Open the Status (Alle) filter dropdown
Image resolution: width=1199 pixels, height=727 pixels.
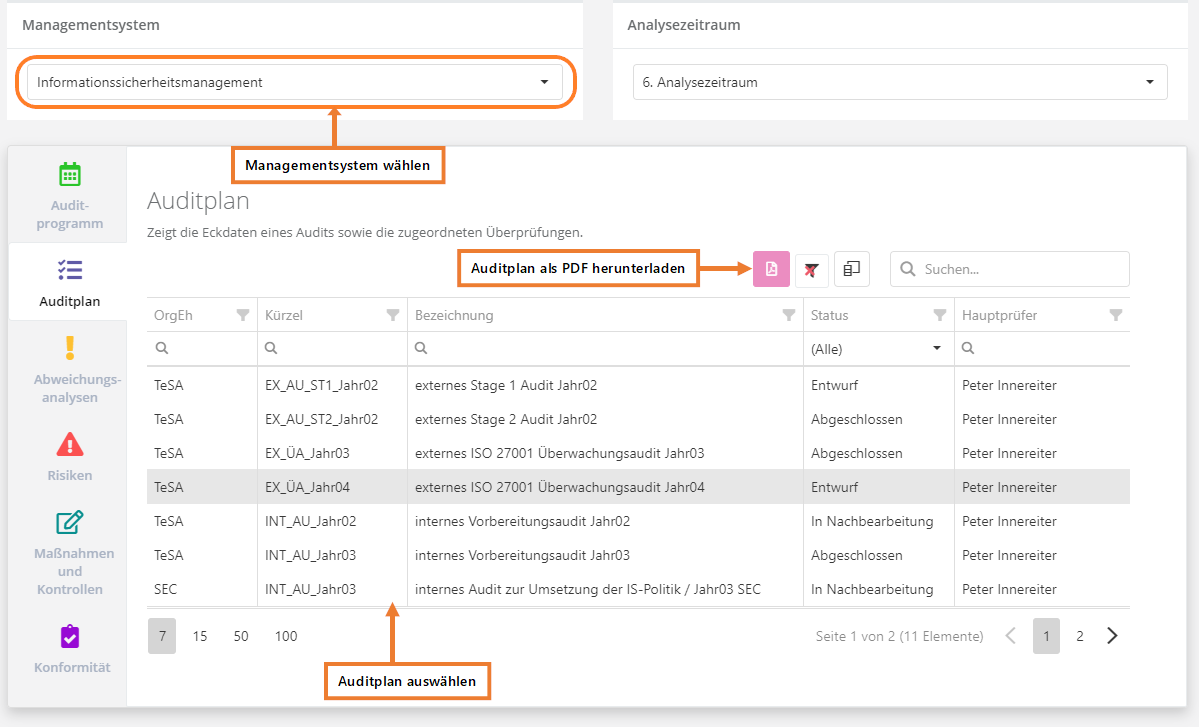coord(877,349)
